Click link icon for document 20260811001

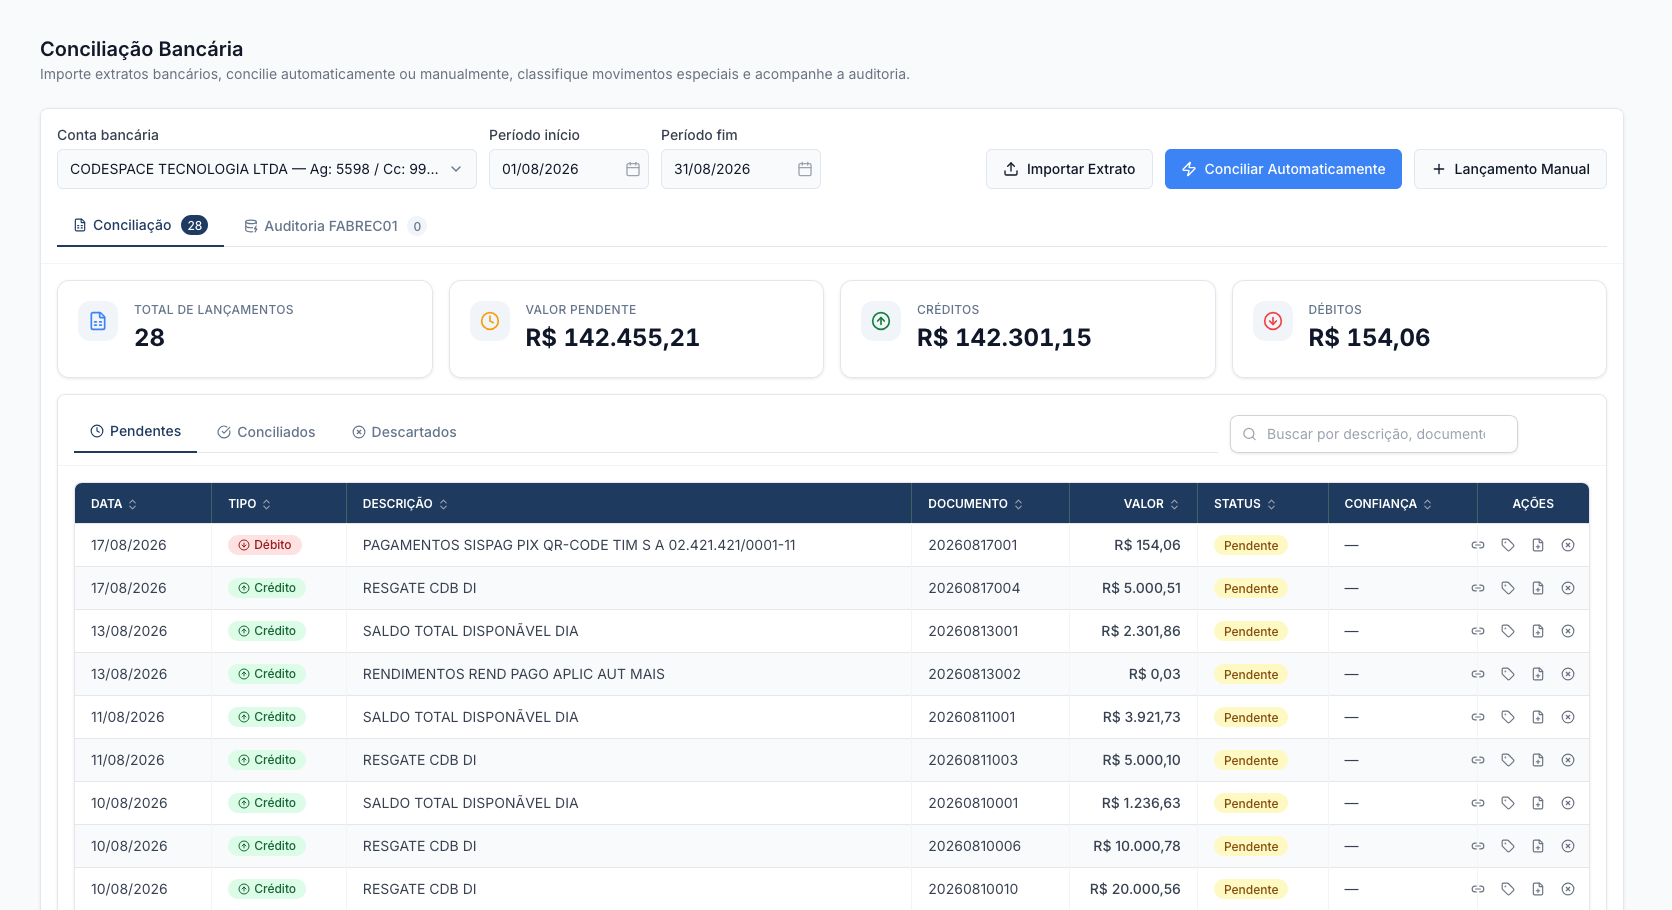(x=1478, y=717)
